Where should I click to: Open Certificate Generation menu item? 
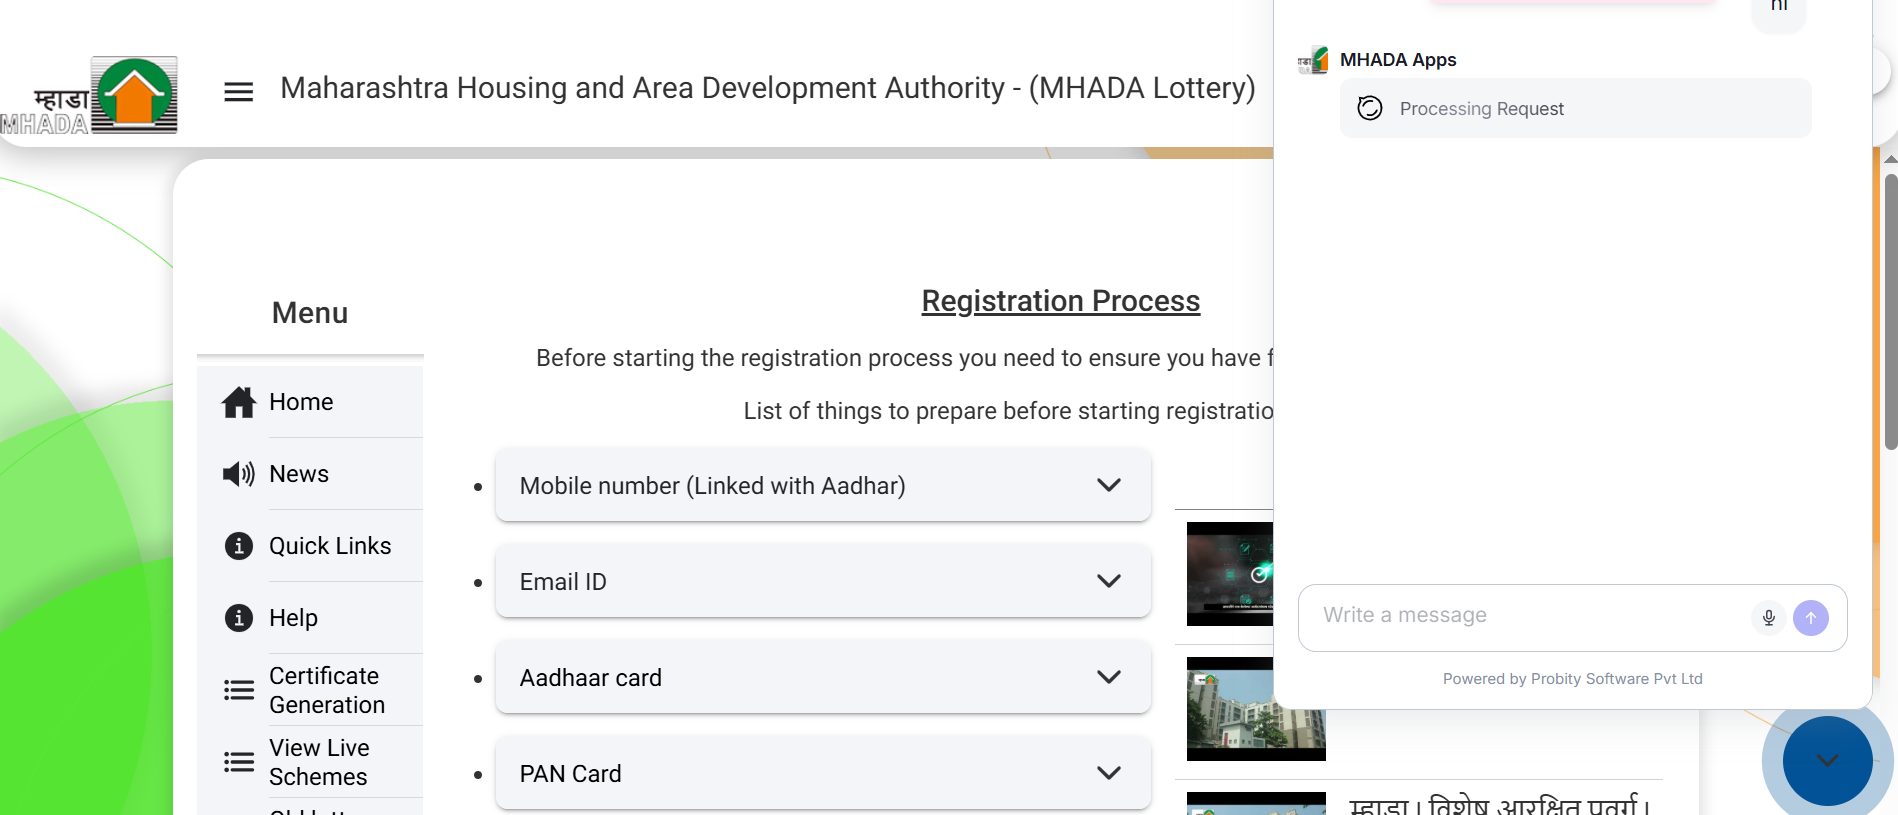coord(310,690)
